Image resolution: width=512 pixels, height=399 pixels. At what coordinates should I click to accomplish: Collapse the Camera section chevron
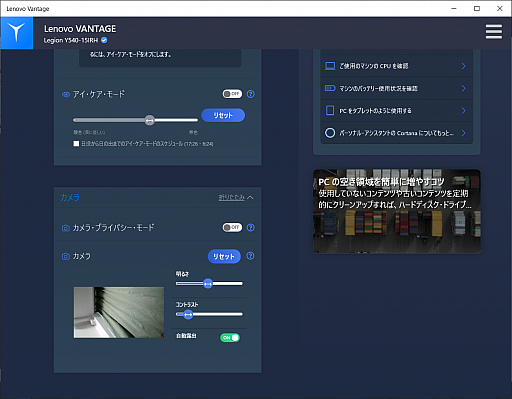250,197
